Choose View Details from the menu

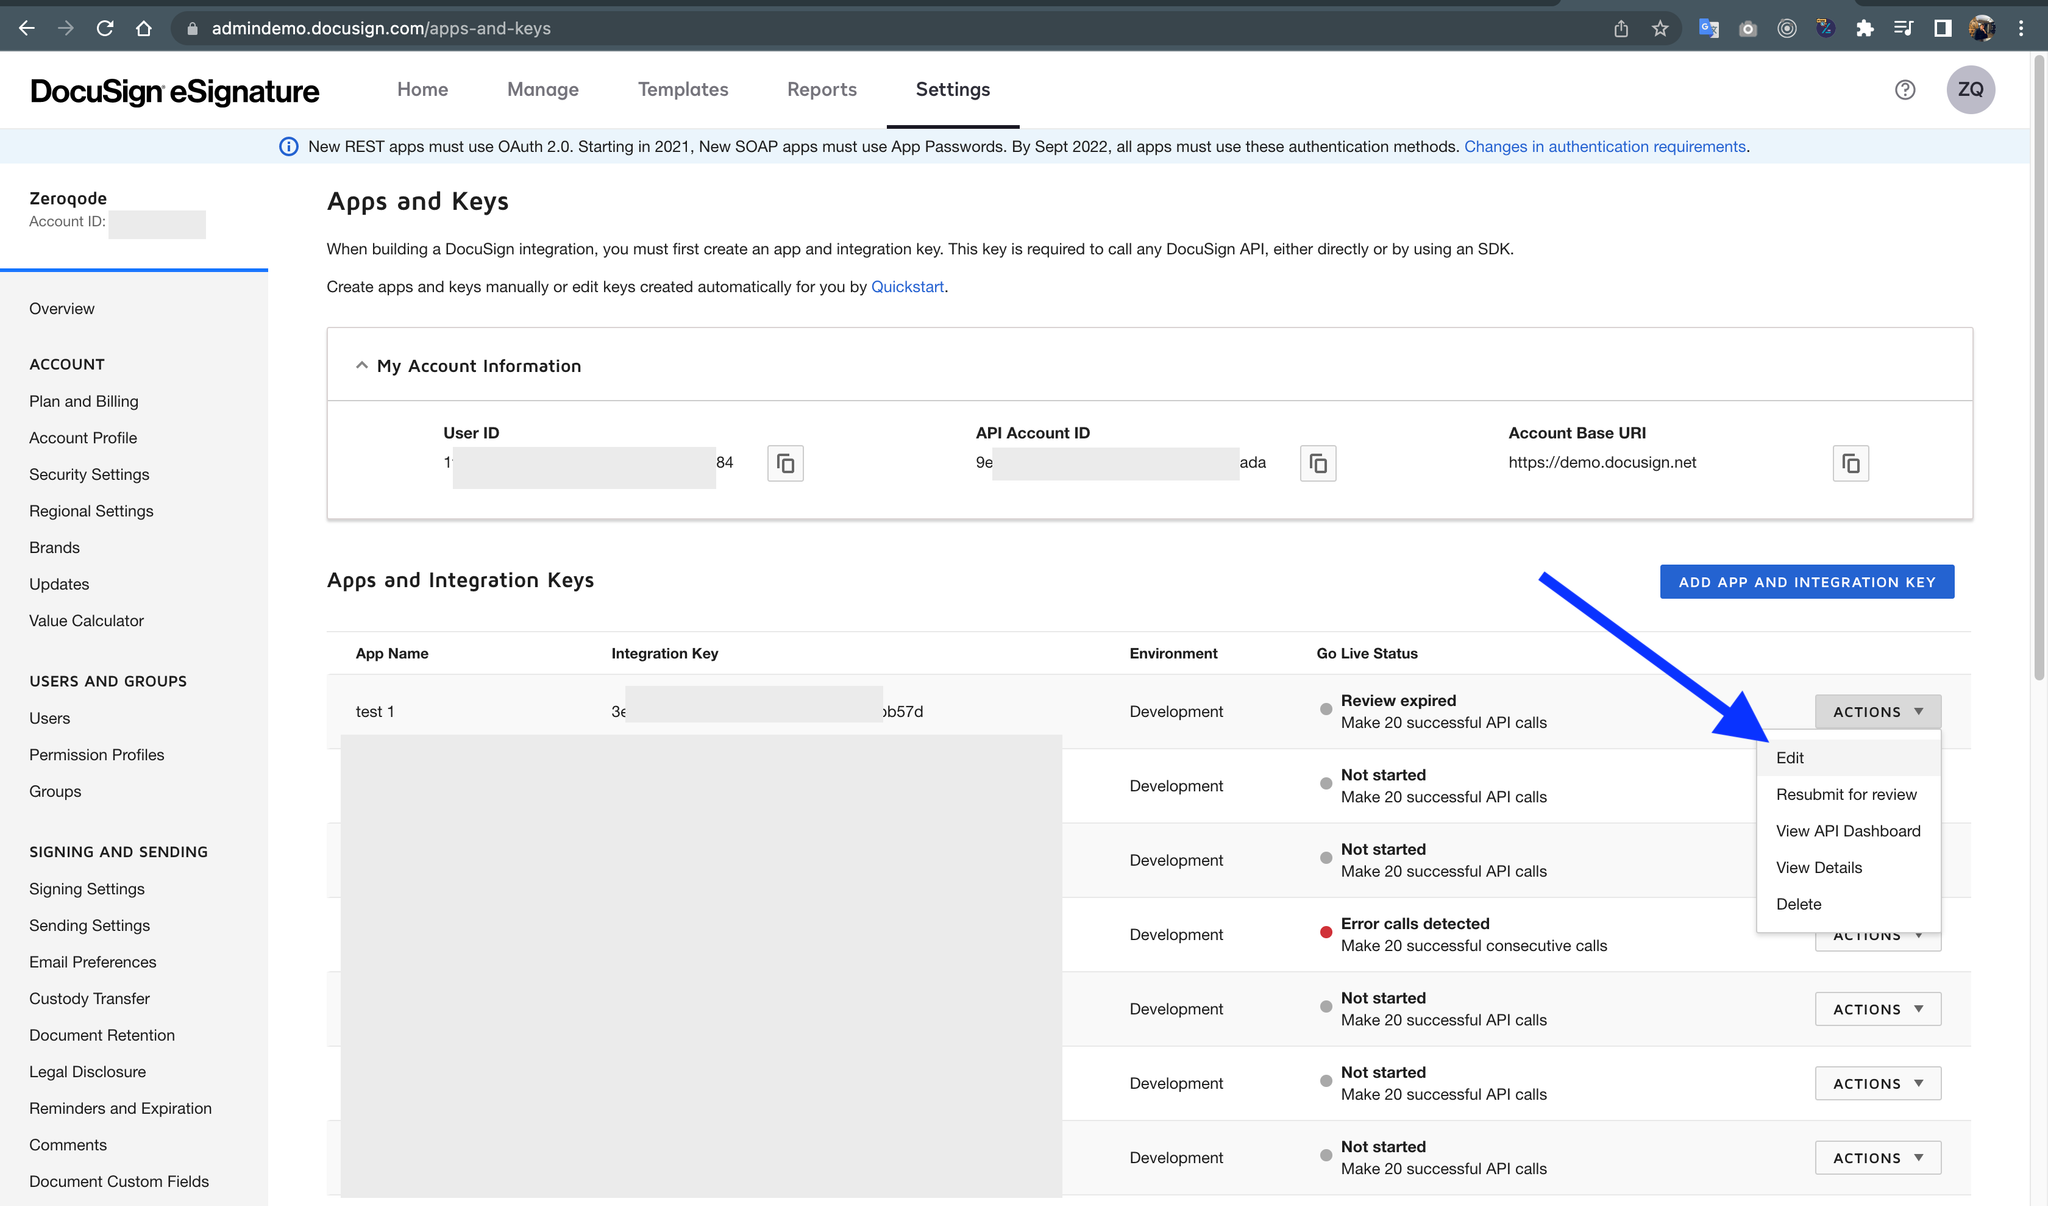1848,867
